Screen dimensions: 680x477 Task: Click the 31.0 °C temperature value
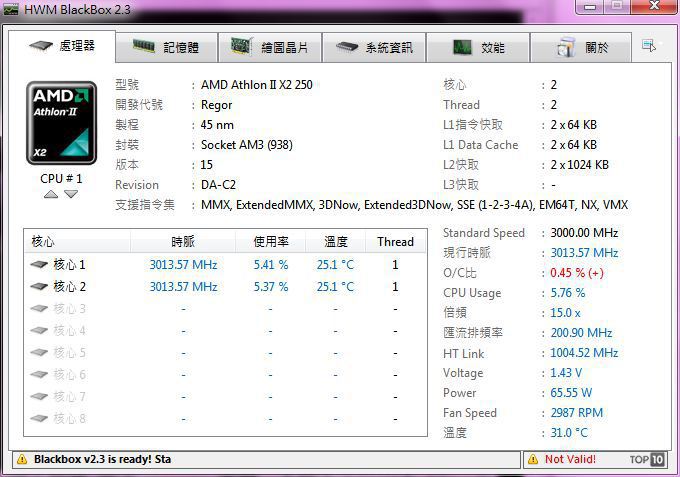[569, 432]
